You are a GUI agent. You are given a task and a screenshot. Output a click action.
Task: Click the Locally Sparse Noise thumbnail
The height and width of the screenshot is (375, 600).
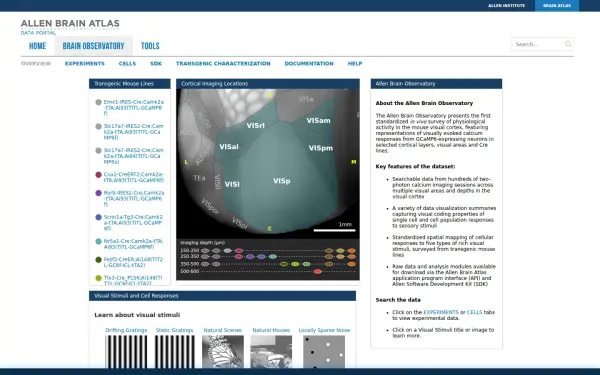coord(324,352)
